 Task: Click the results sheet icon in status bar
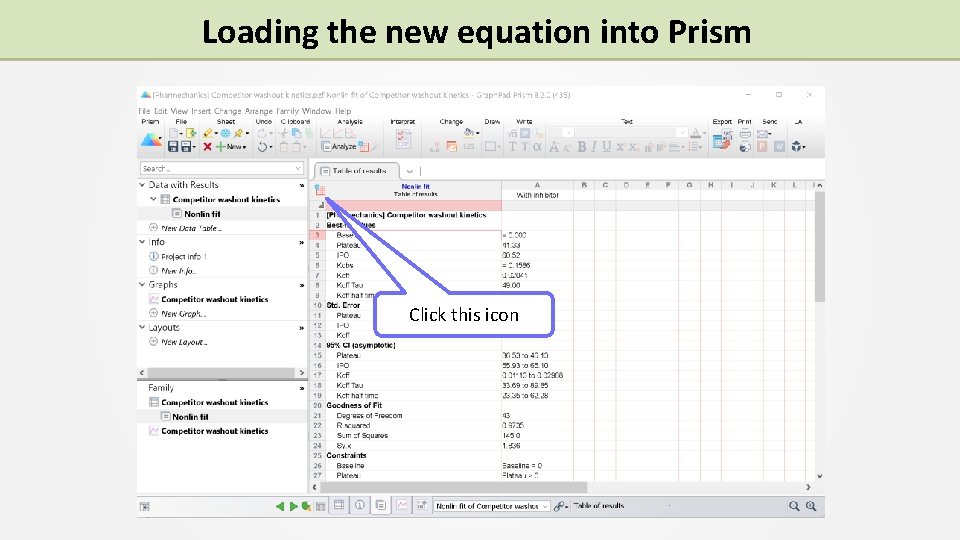[x=381, y=505]
